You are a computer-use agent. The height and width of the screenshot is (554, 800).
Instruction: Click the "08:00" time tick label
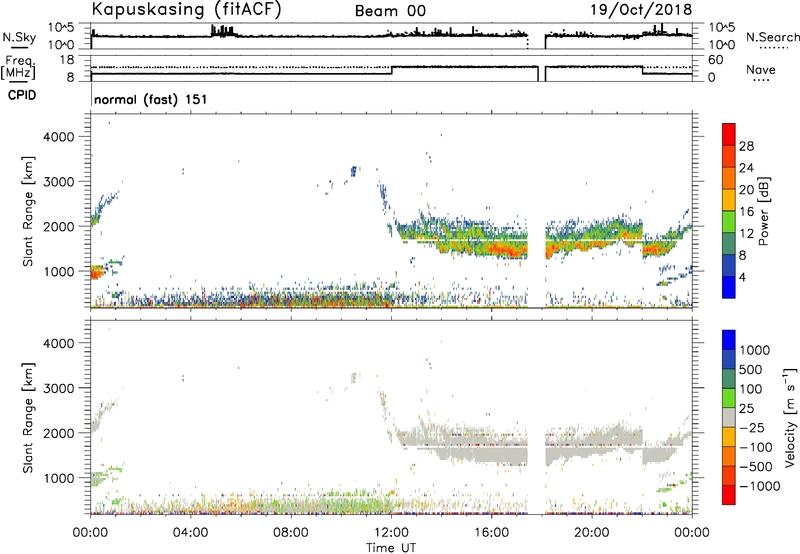[x=291, y=533]
